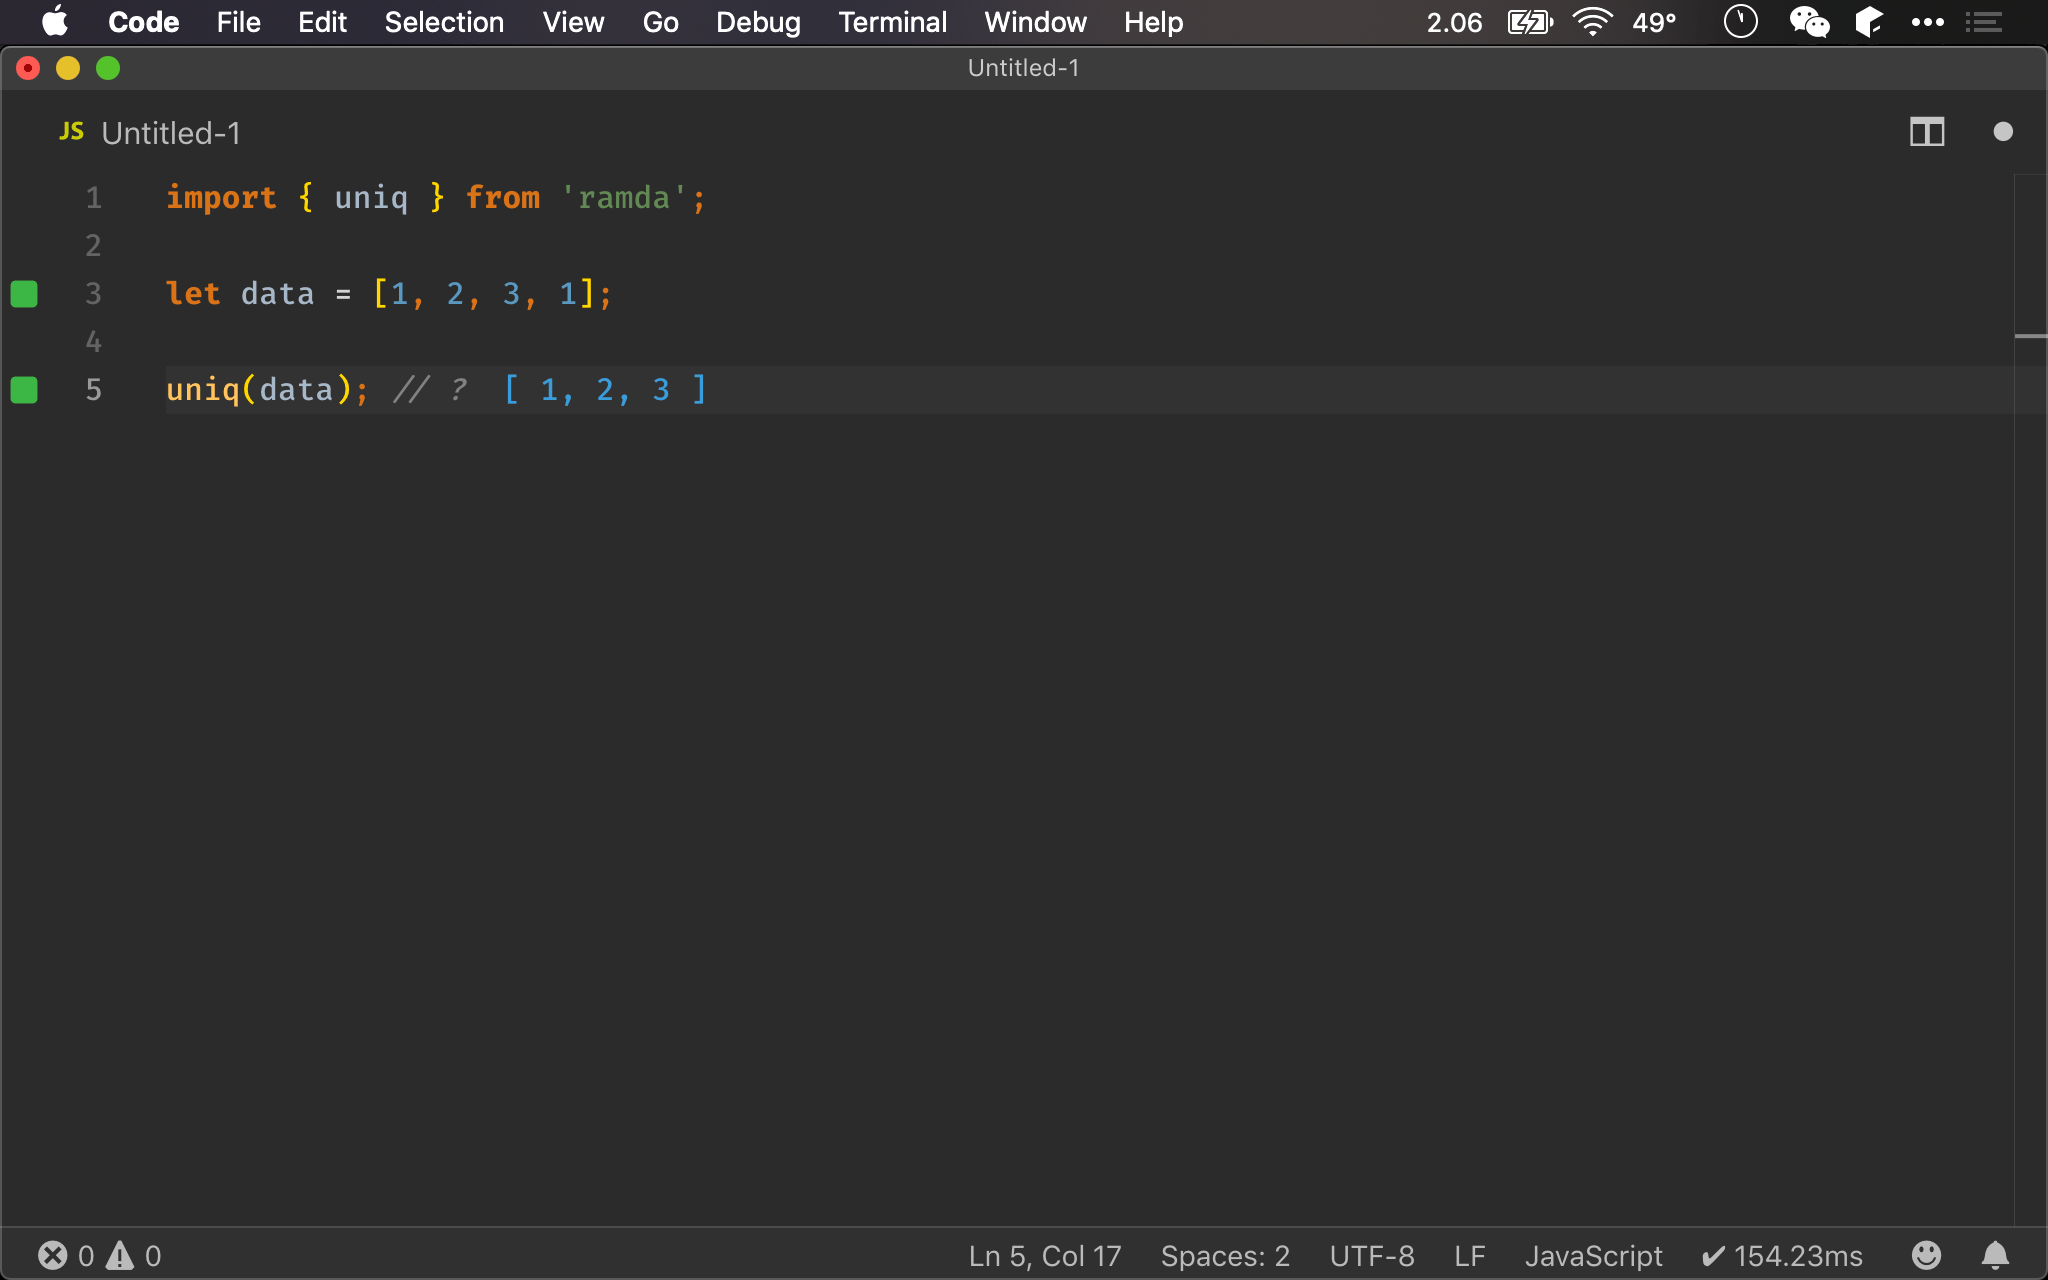Image resolution: width=2048 pixels, height=1280 pixels.
Task: Click the green coverage marker on line 5
Action: click(x=24, y=390)
